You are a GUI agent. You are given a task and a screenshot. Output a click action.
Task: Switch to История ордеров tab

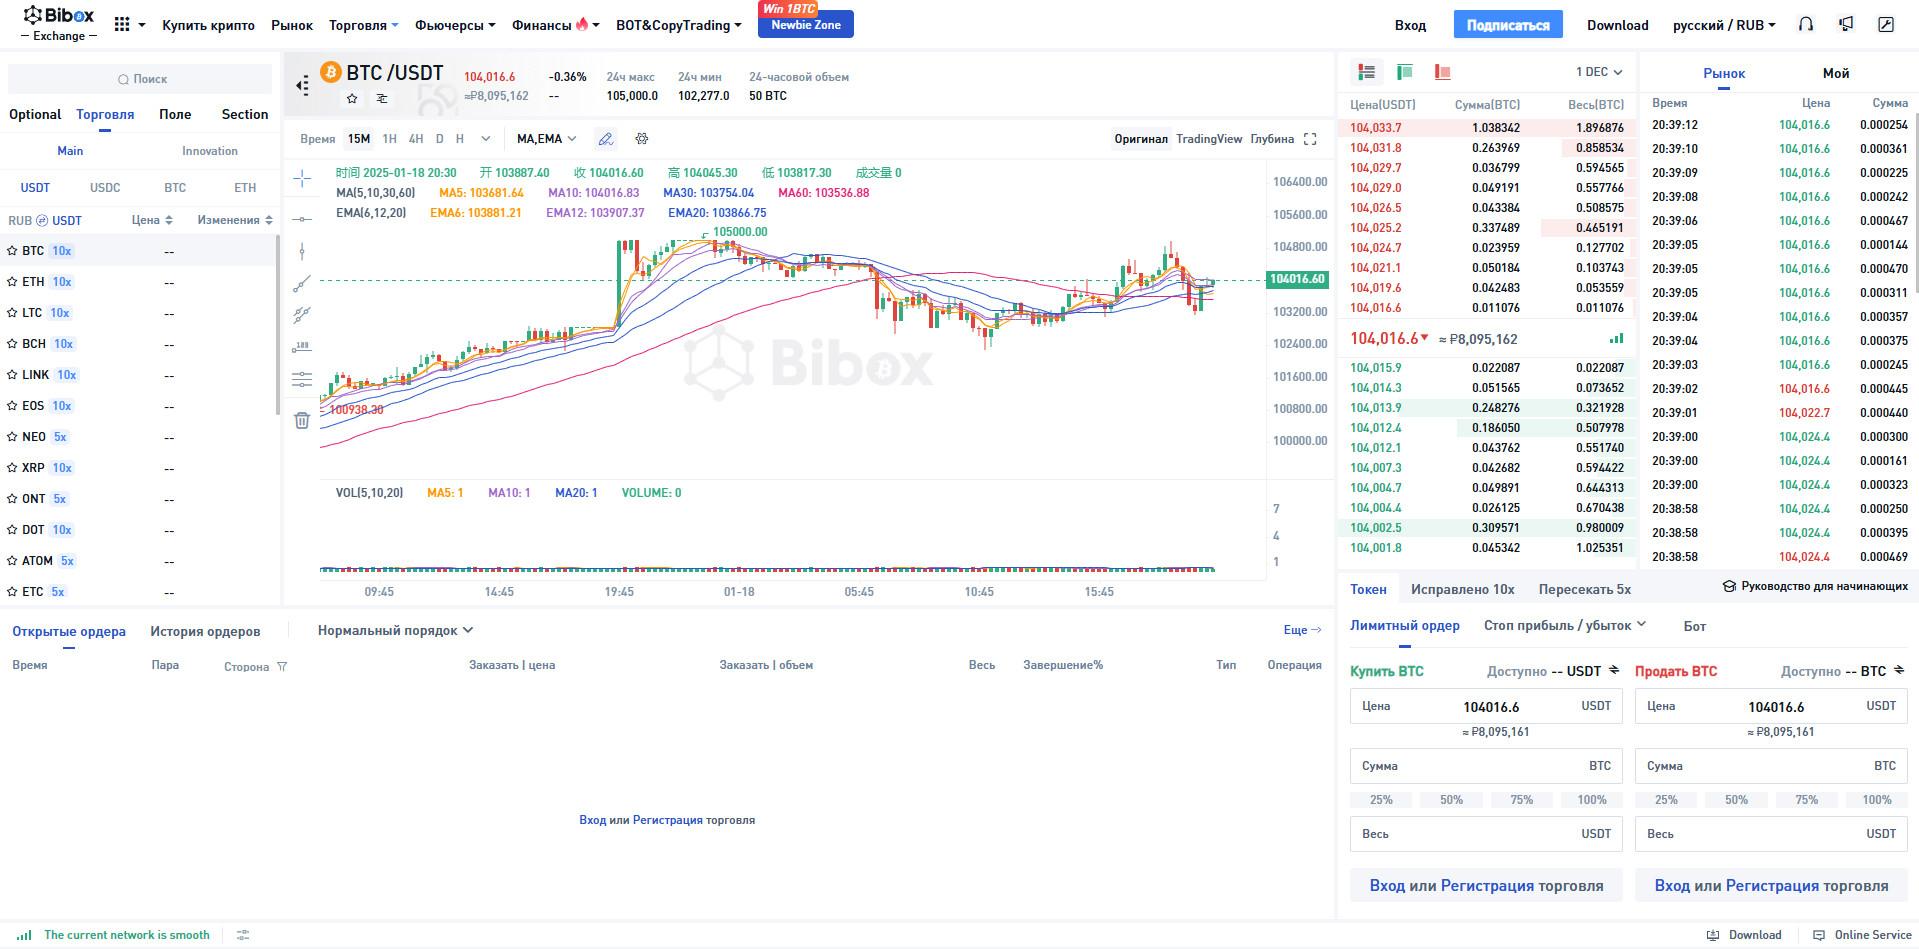coord(205,631)
